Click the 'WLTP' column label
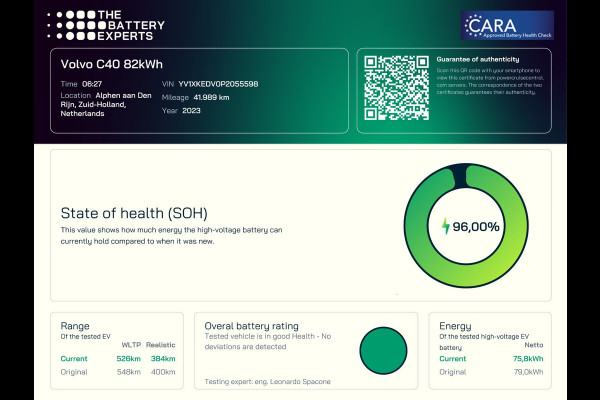This screenshot has height=400, width=600. pyautogui.click(x=131, y=345)
